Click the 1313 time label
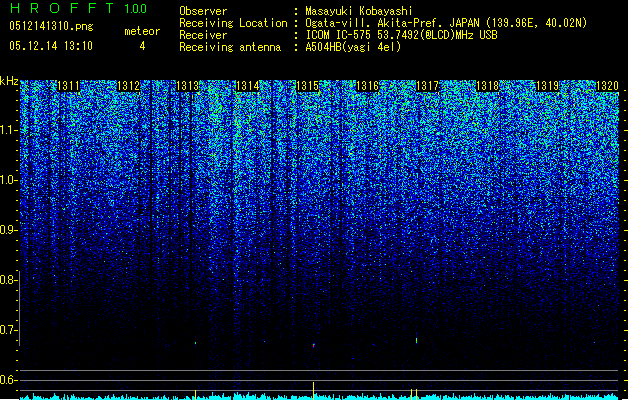629x400 pixels. coord(188,86)
